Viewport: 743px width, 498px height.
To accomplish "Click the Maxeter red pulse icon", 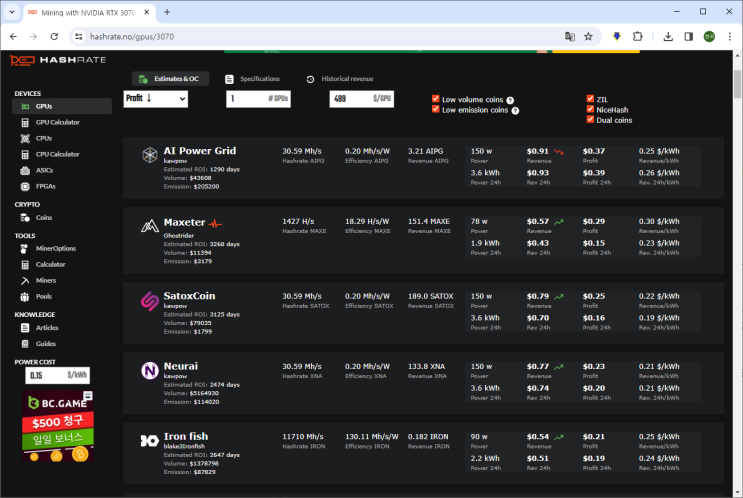I will point(216,223).
